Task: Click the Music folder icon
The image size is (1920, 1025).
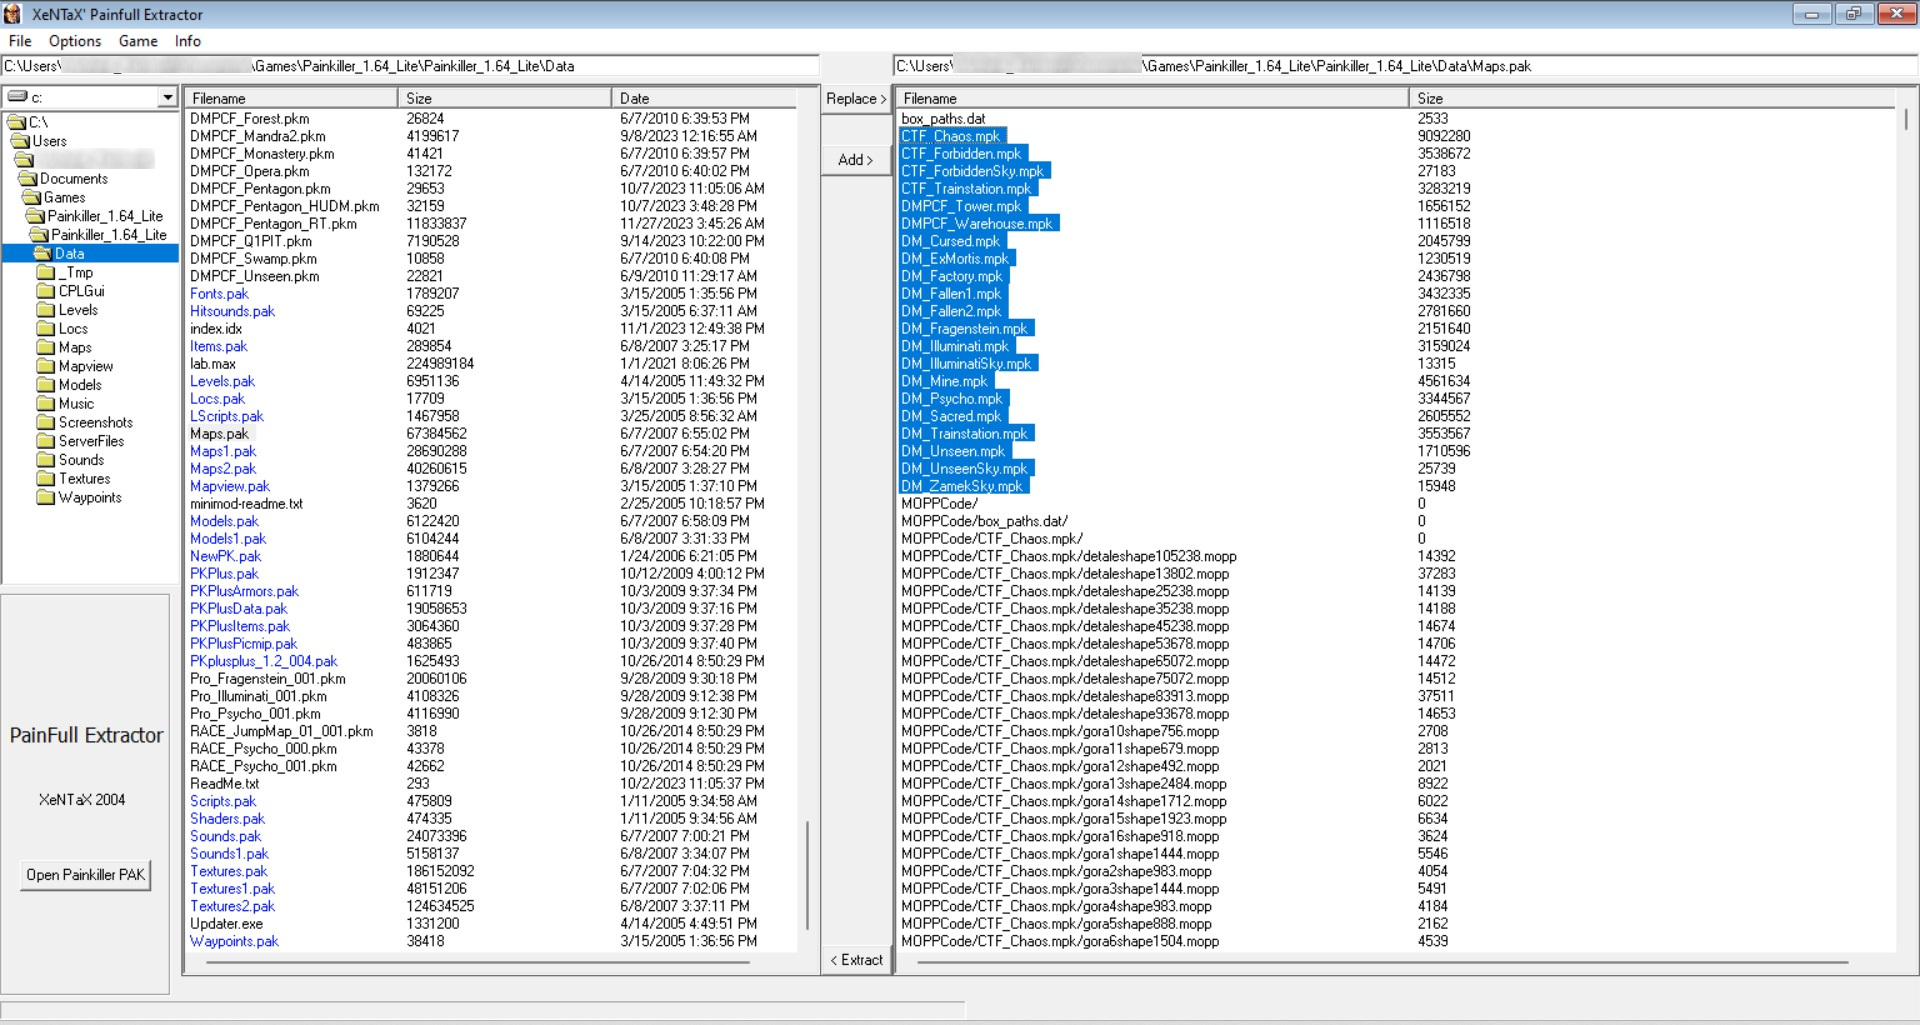Action: click(x=46, y=404)
